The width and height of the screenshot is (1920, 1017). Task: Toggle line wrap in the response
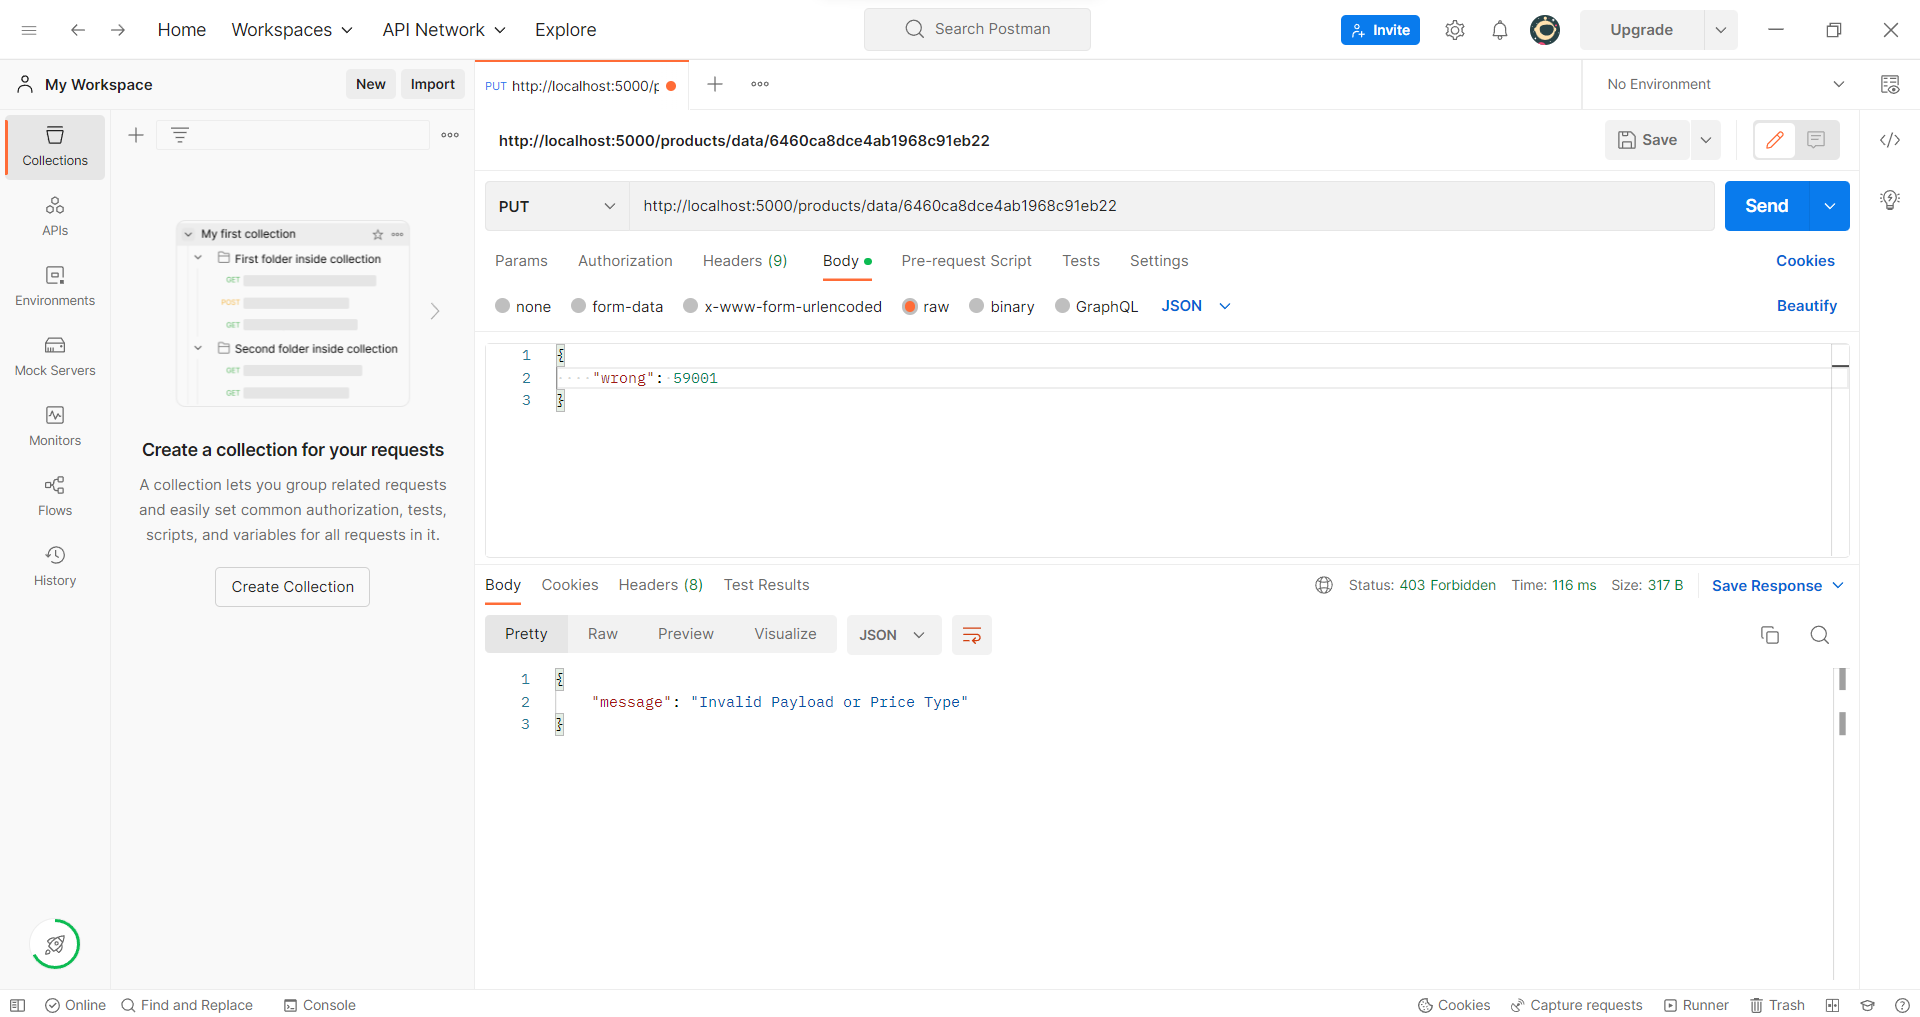pyautogui.click(x=972, y=635)
